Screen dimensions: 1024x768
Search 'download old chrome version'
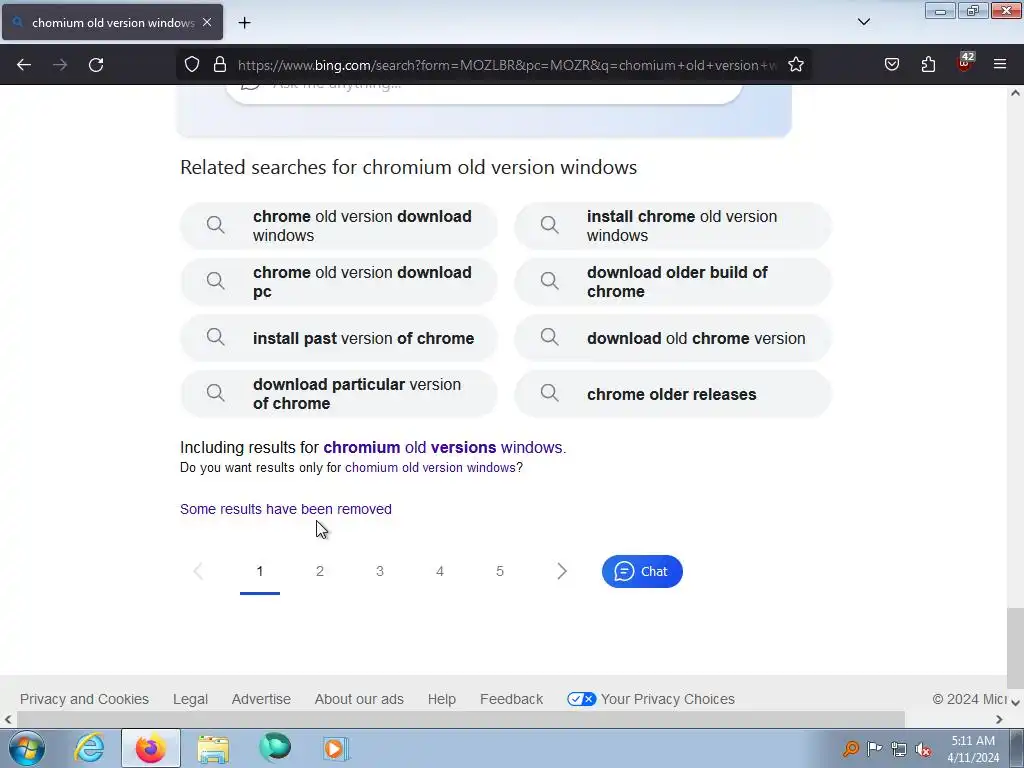click(x=673, y=338)
